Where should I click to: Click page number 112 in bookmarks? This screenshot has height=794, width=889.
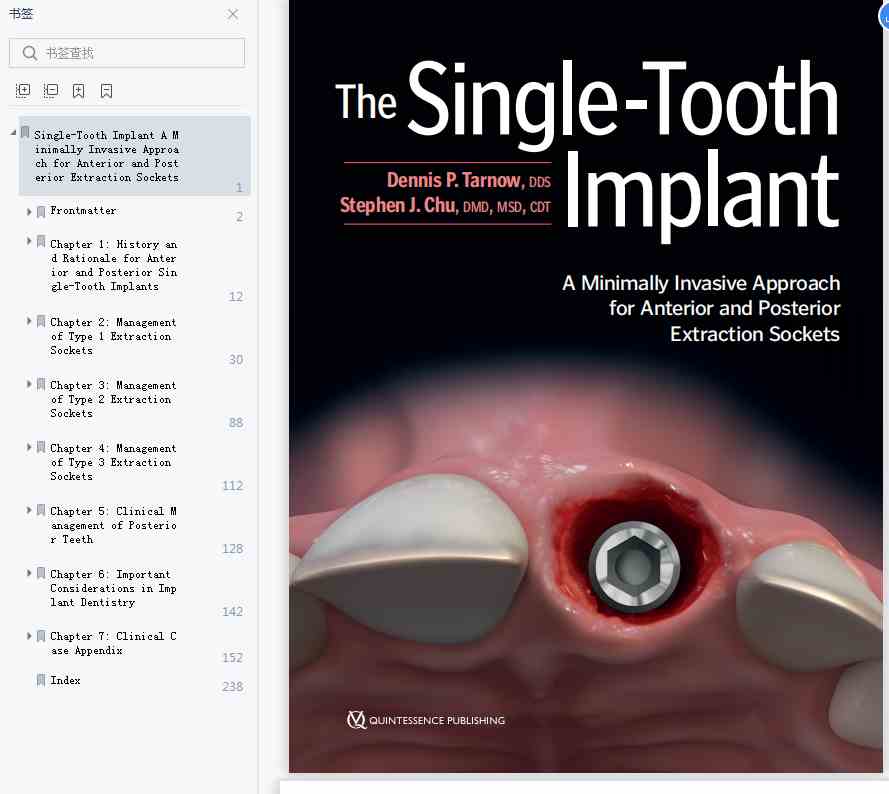(232, 485)
